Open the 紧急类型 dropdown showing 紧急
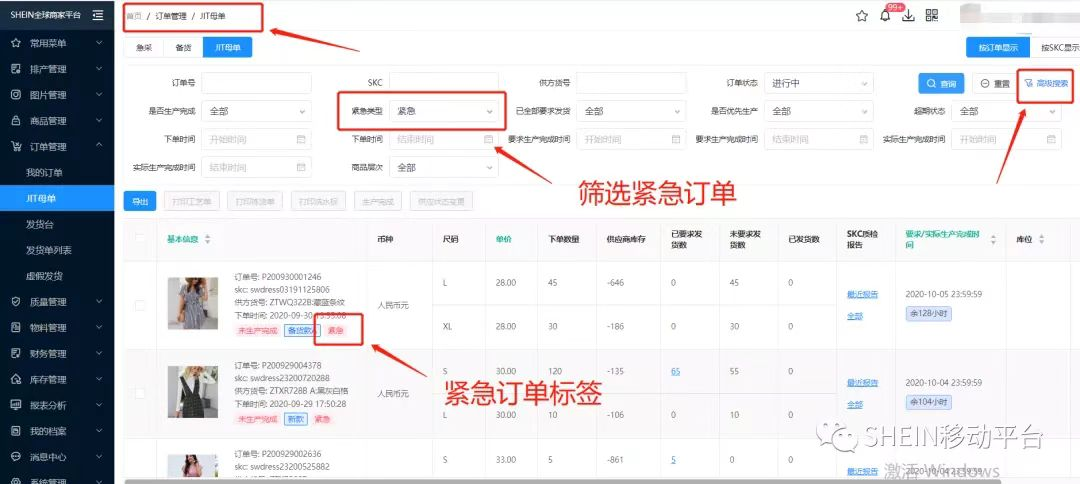Screen dimensions: 1080x484 click(444, 111)
